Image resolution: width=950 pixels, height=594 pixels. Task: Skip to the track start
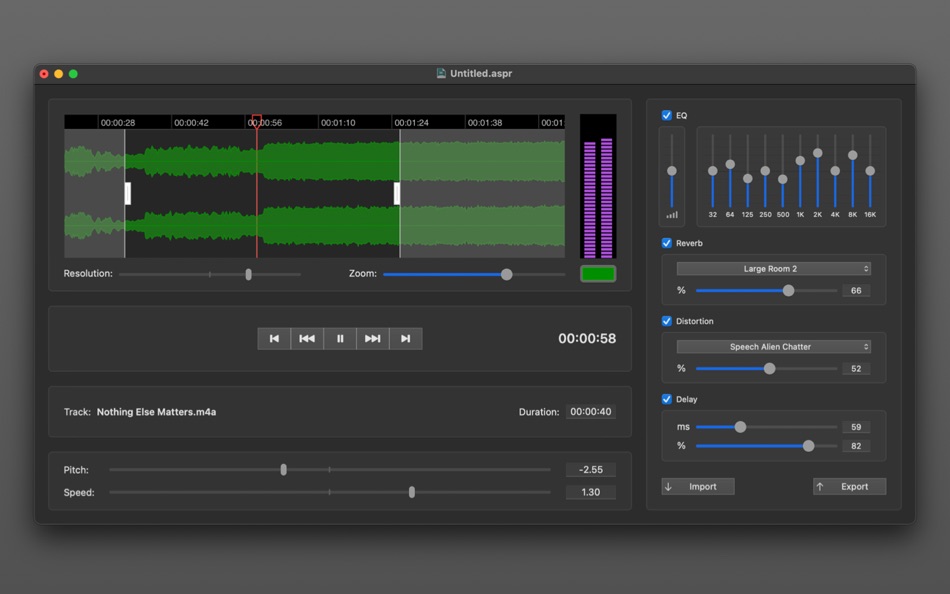pyautogui.click(x=274, y=339)
